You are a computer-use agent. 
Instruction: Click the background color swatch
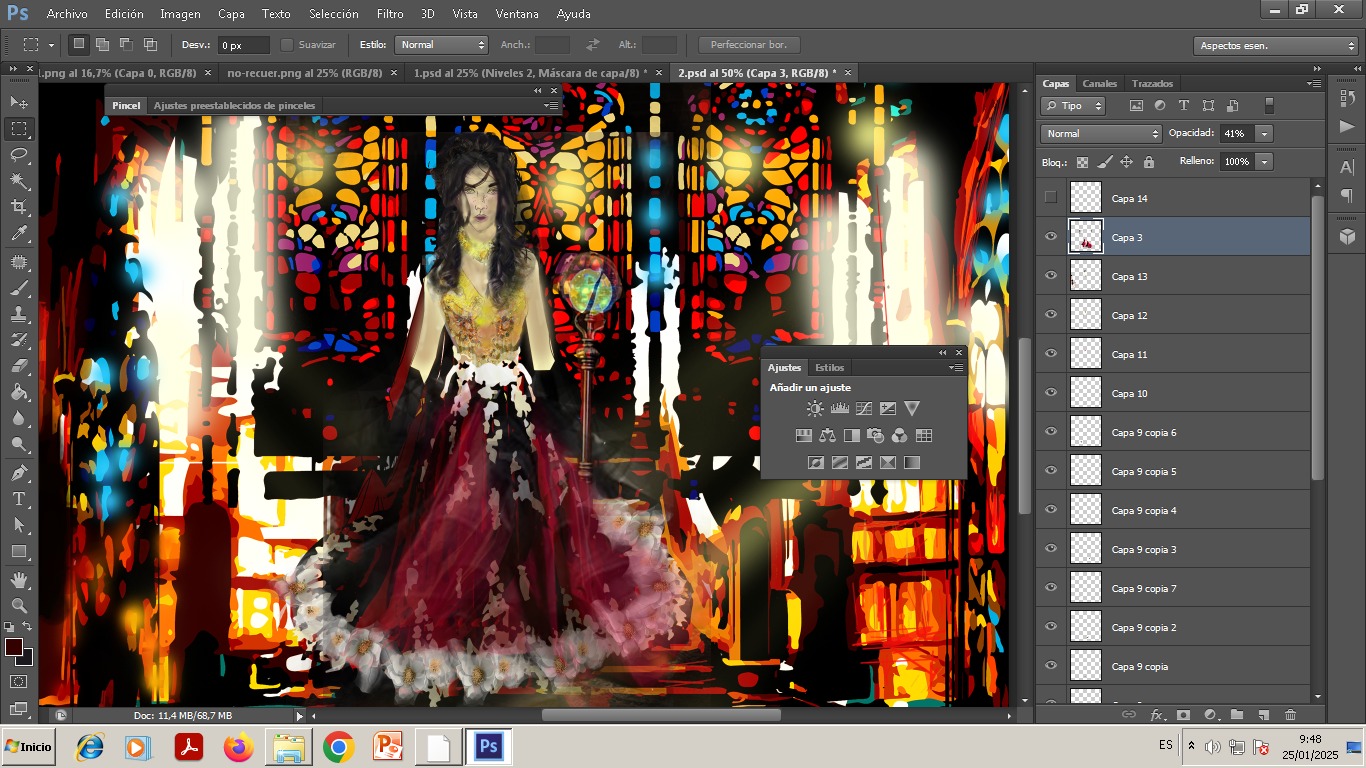25,658
